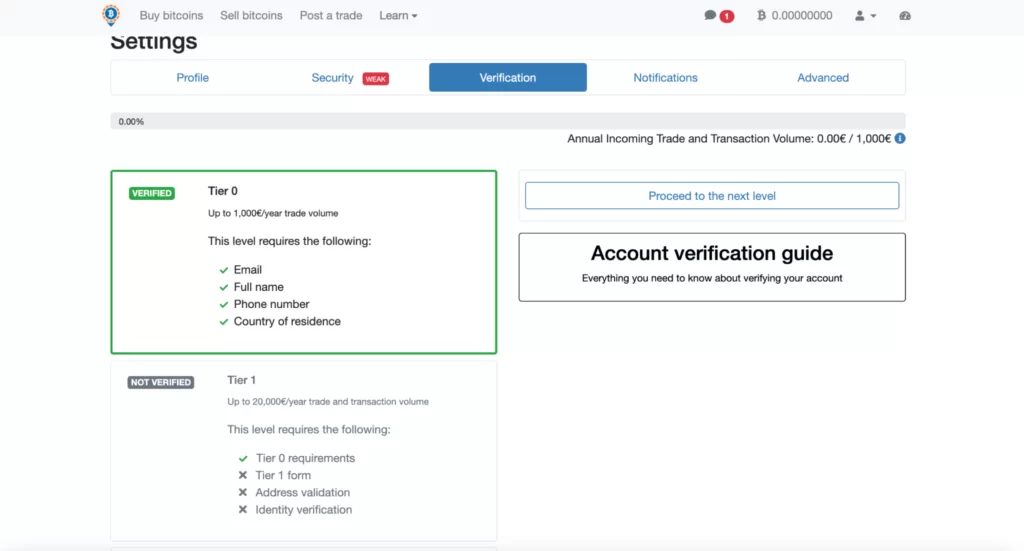Click the 'Phone number' requirement text
Image resolution: width=1024 pixels, height=551 pixels.
[x=272, y=304]
